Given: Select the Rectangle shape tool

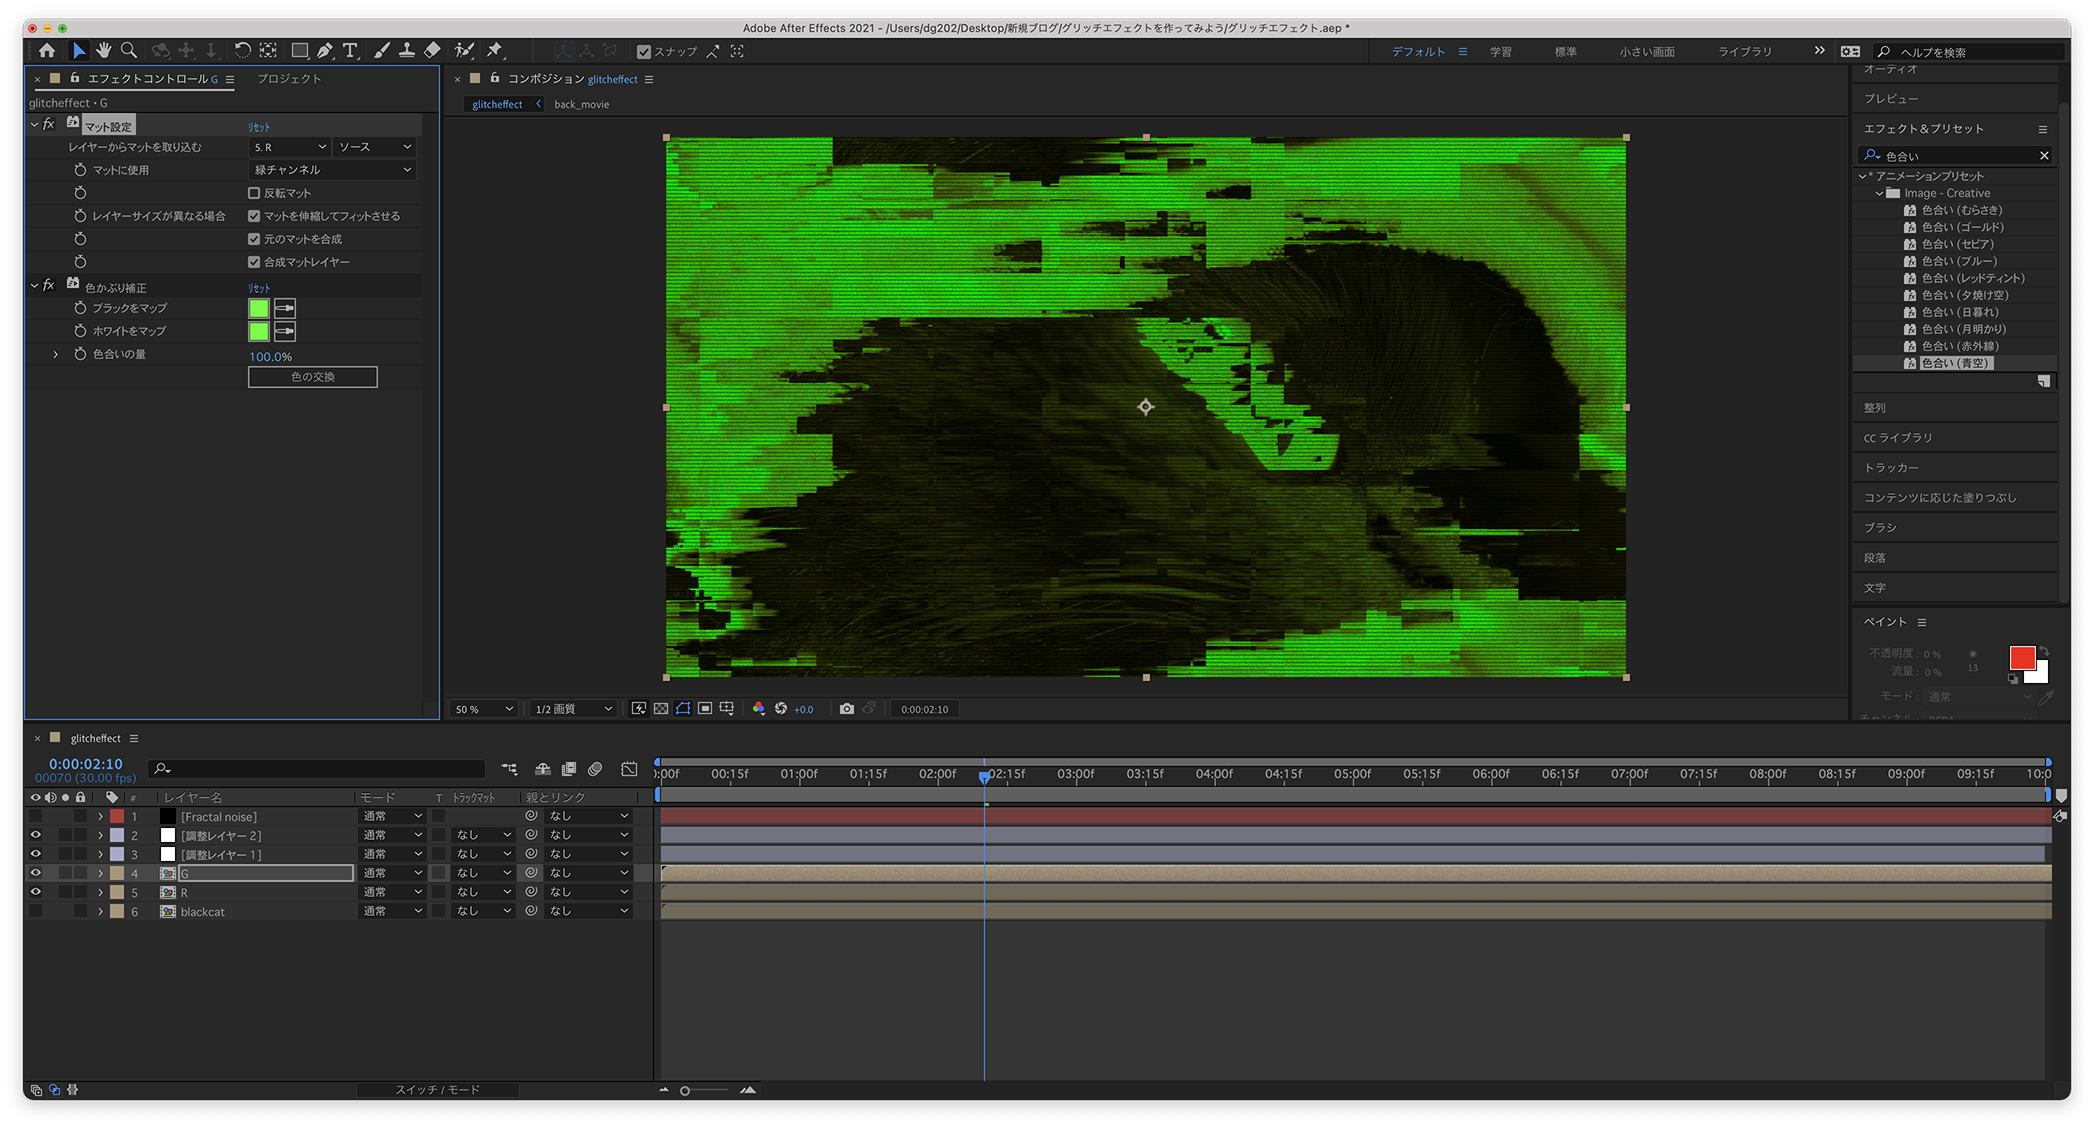Looking at the screenshot, I should [299, 50].
